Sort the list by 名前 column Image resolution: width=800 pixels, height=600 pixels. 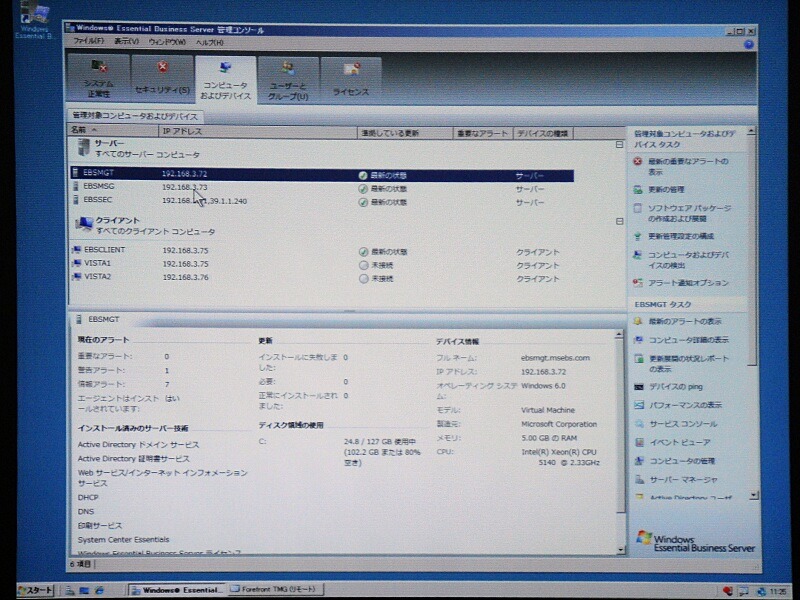(113, 131)
